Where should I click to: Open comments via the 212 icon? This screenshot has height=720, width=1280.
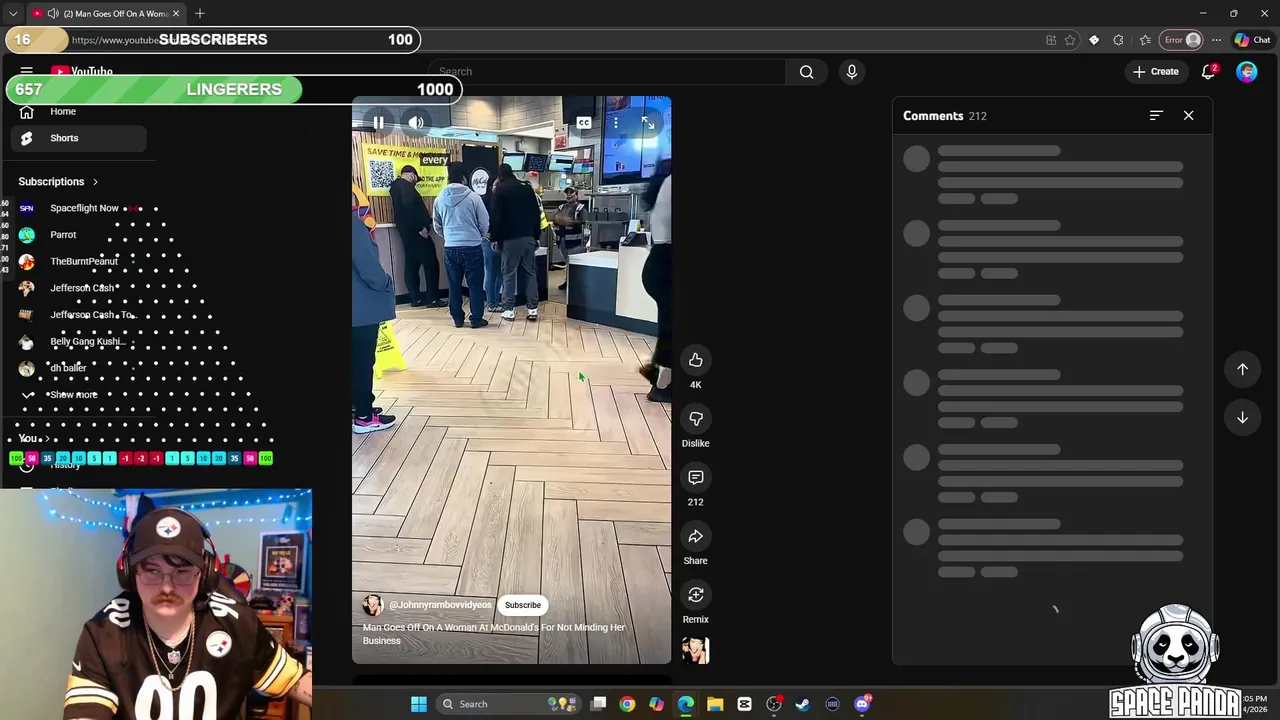tap(696, 478)
